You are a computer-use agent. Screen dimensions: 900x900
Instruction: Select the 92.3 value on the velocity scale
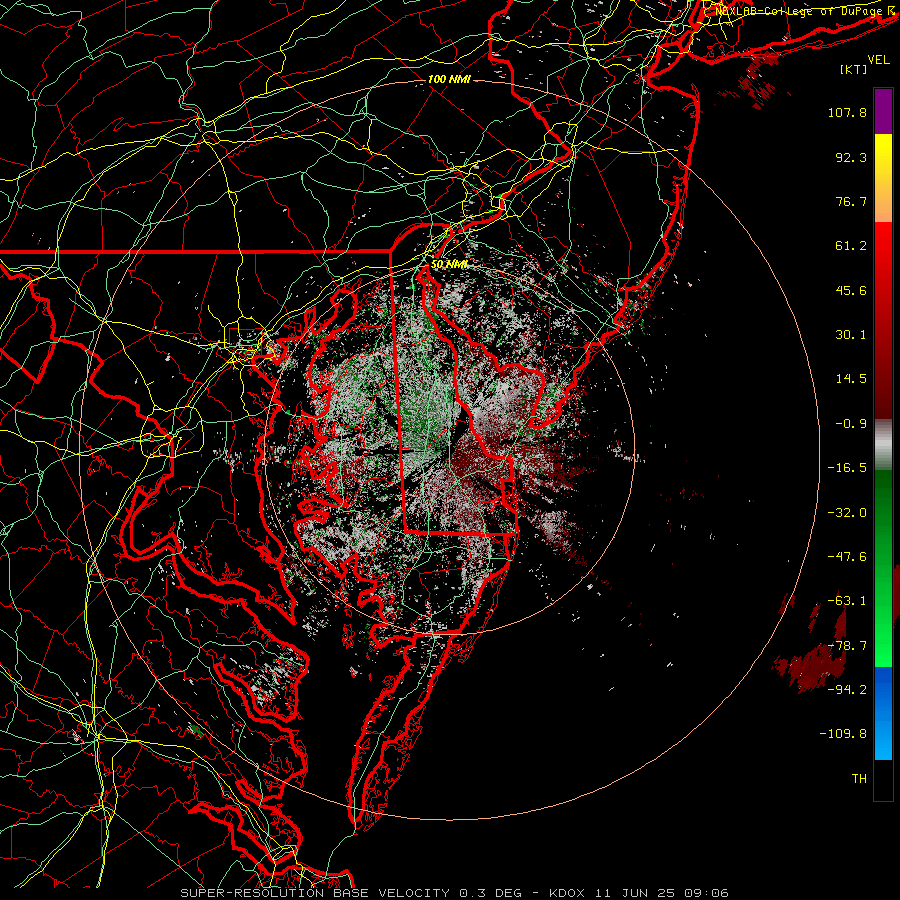tap(851, 157)
